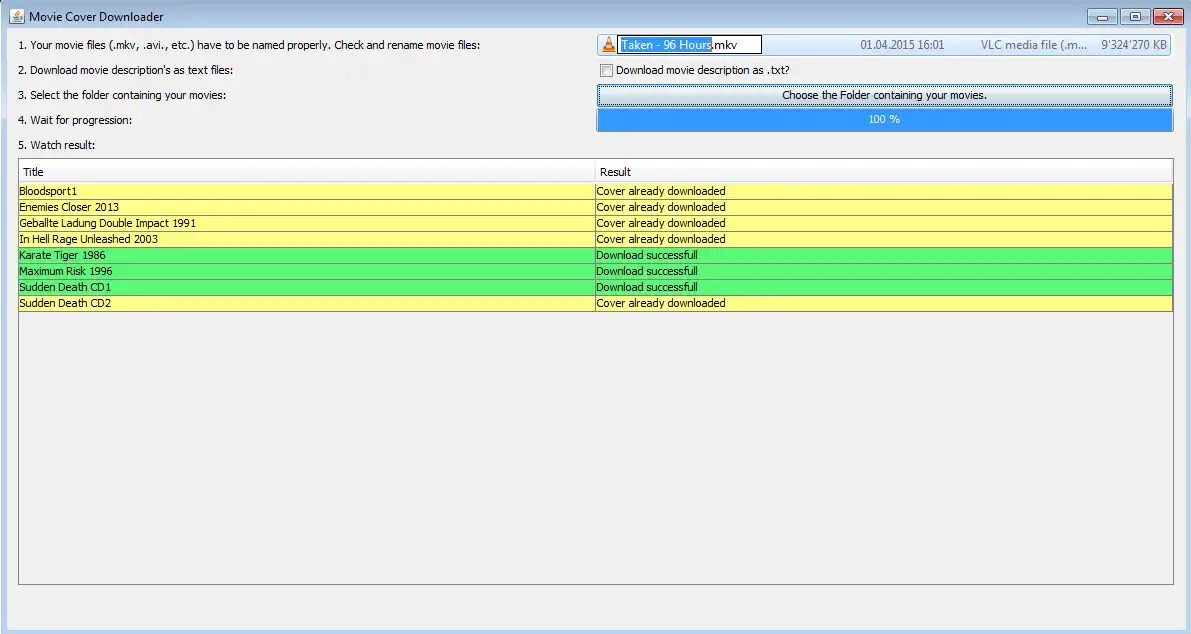
Task: Select Enemies Closer 2013 title cell
Action: pyautogui.click(x=307, y=207)
